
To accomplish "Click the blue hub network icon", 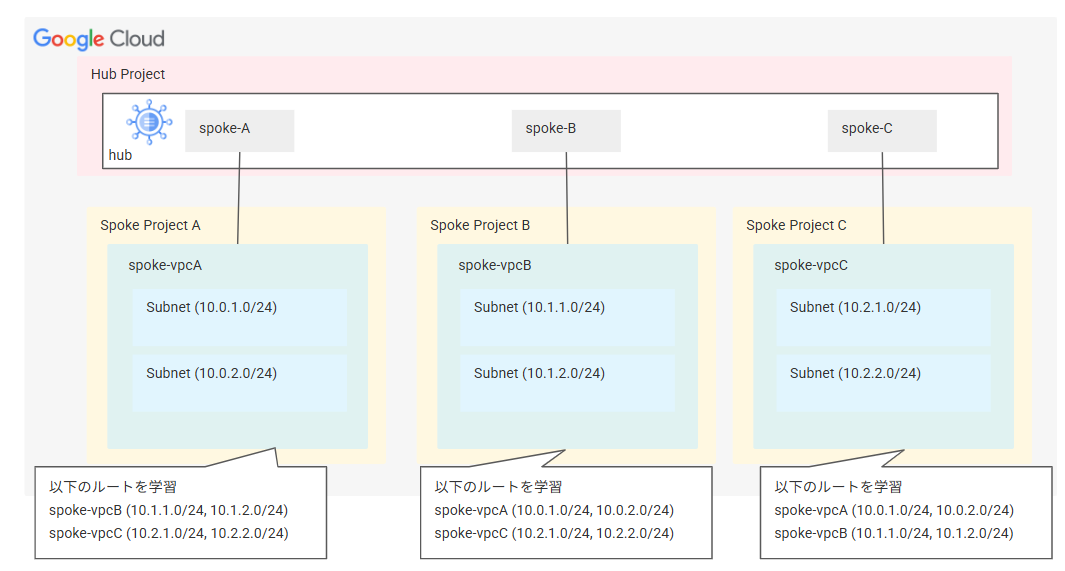I will coord(147,121).
